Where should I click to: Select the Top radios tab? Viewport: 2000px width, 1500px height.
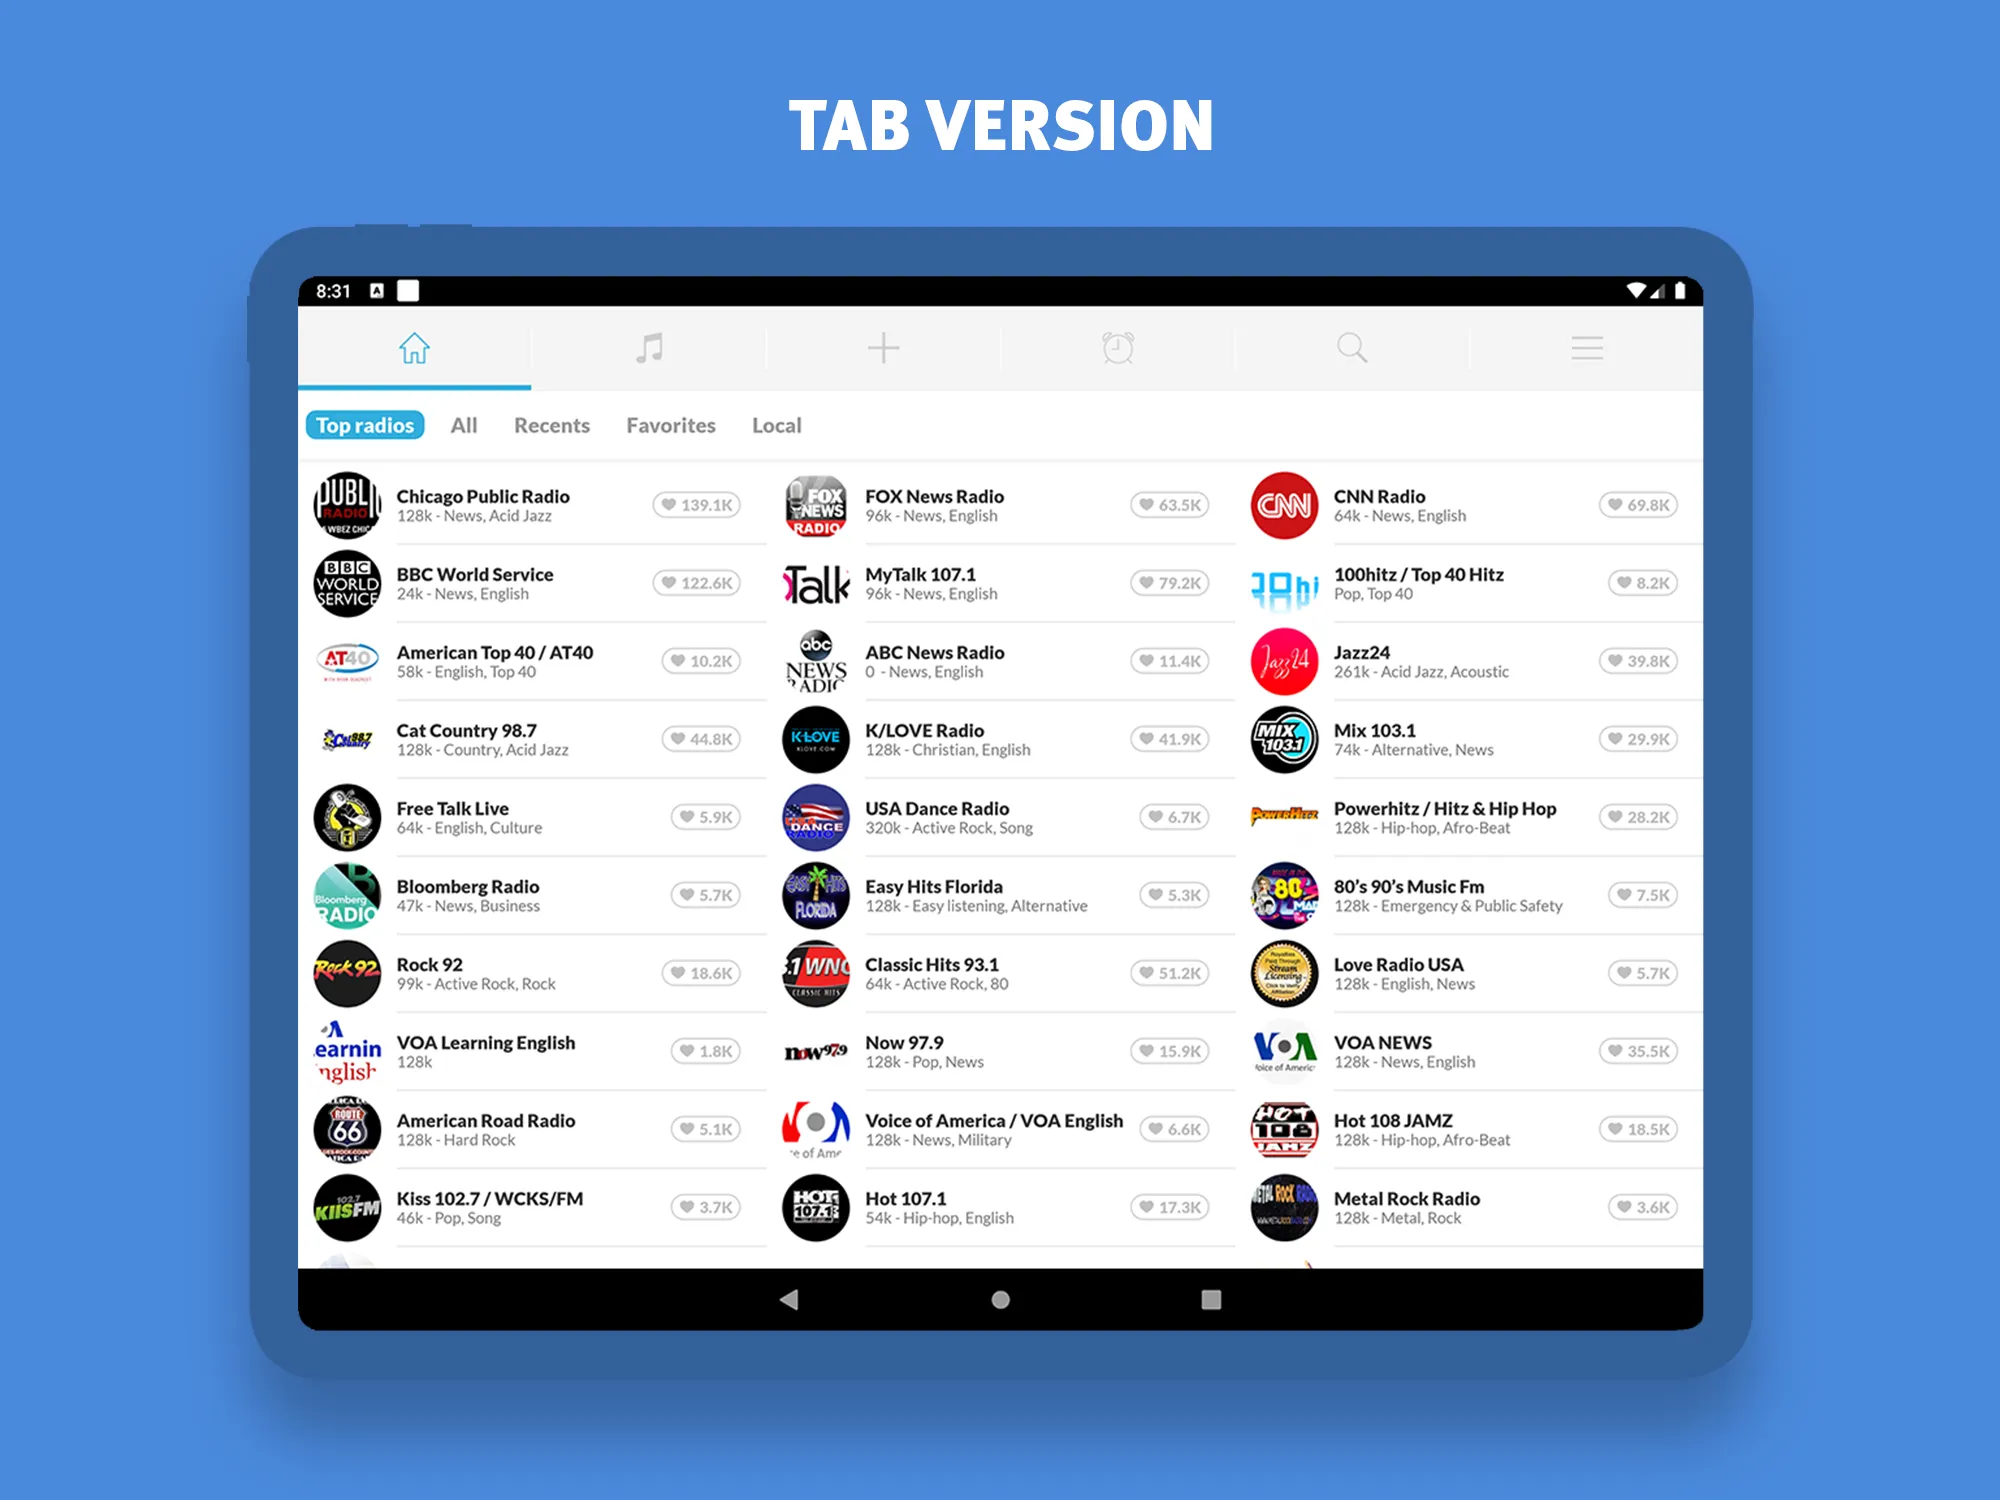tap(365, 425)
